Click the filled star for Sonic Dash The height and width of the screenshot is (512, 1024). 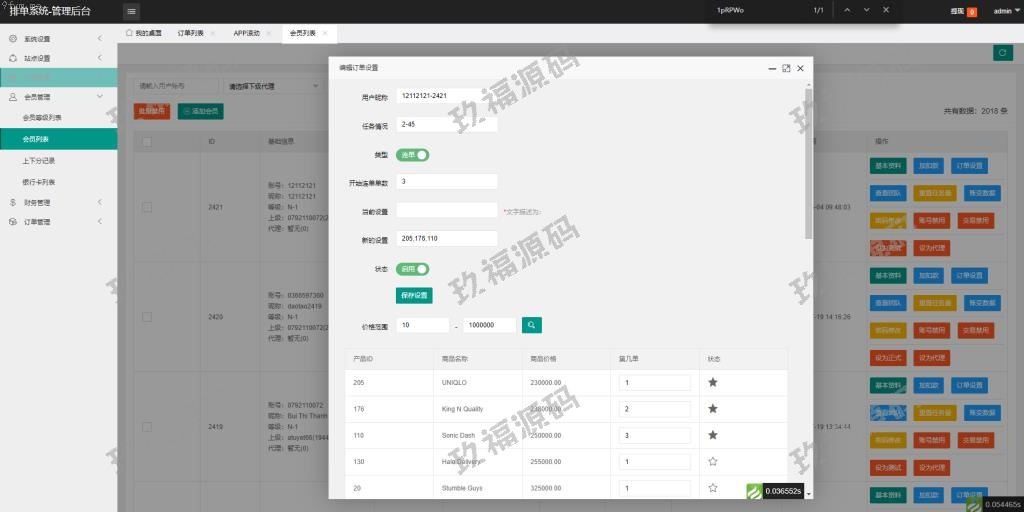pyautogui.click(x=713, y=435)
